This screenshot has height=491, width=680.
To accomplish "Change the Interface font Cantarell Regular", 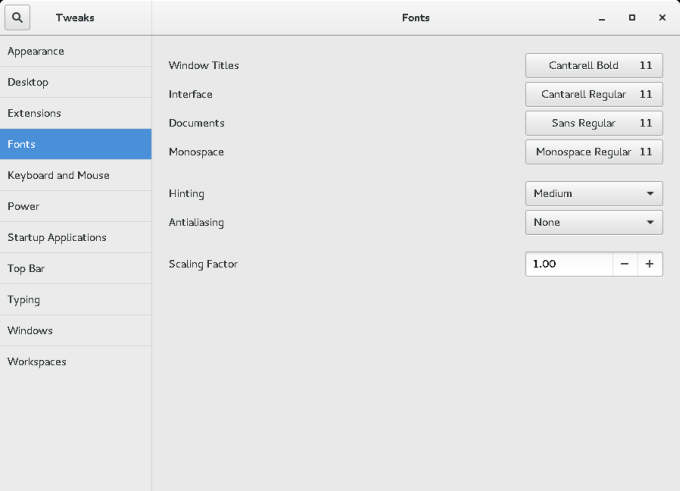I will pos(593,94).
